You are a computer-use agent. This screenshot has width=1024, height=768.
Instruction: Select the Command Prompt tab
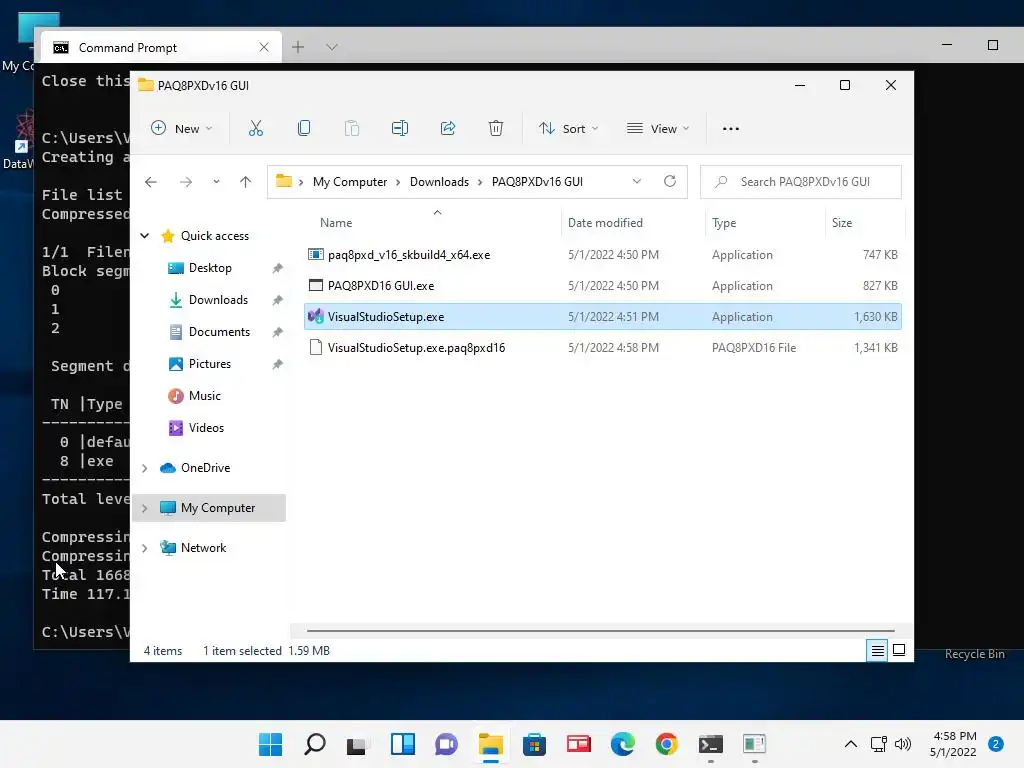click(161, 47)
